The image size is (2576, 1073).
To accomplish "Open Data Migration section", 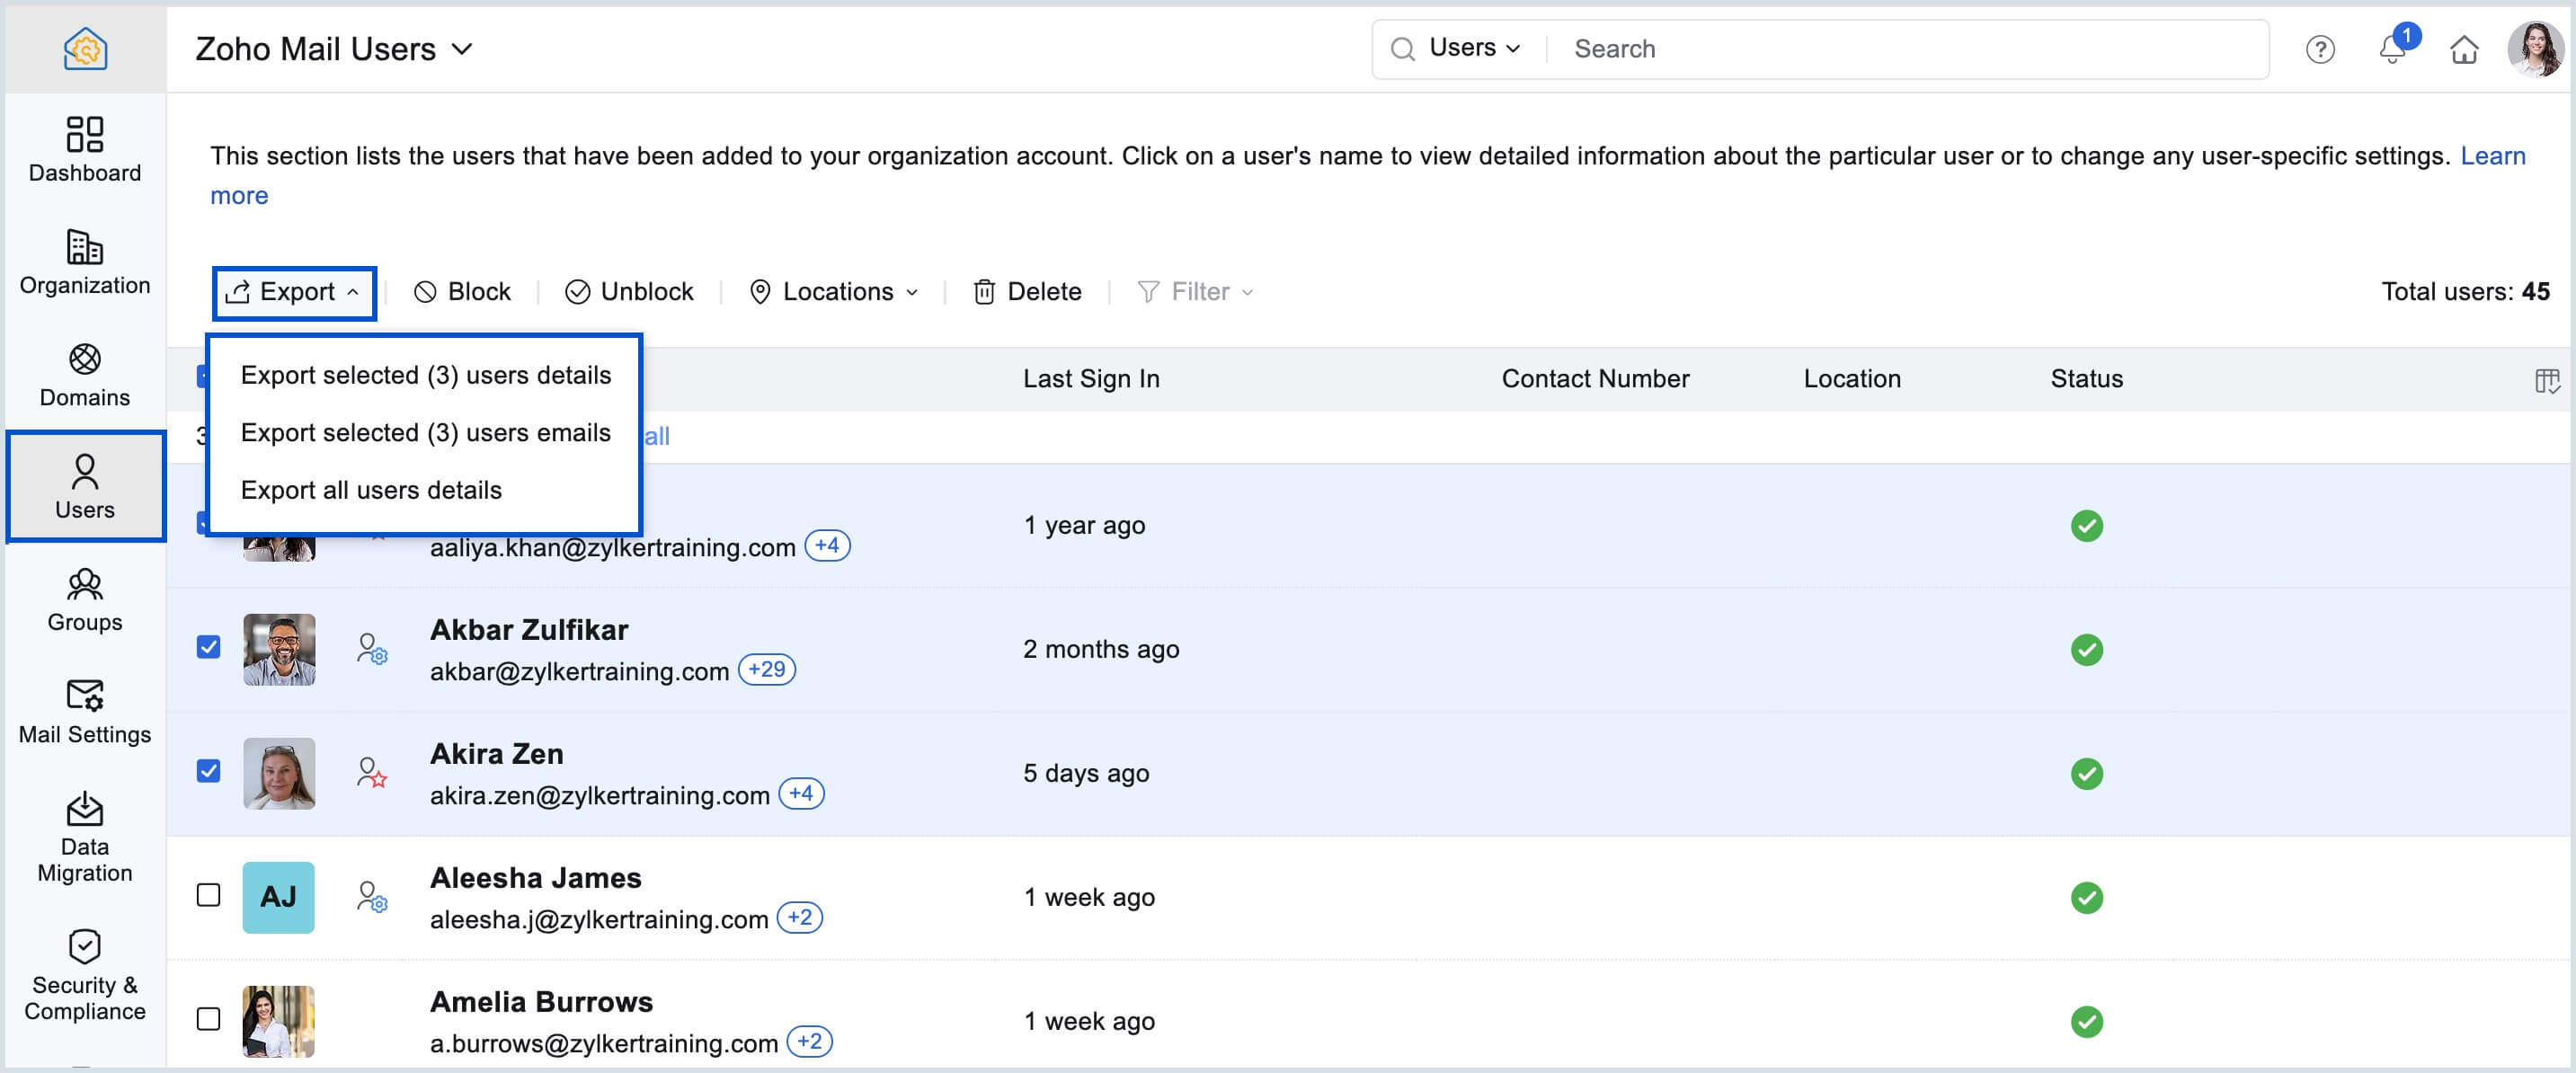I will 84,836.
